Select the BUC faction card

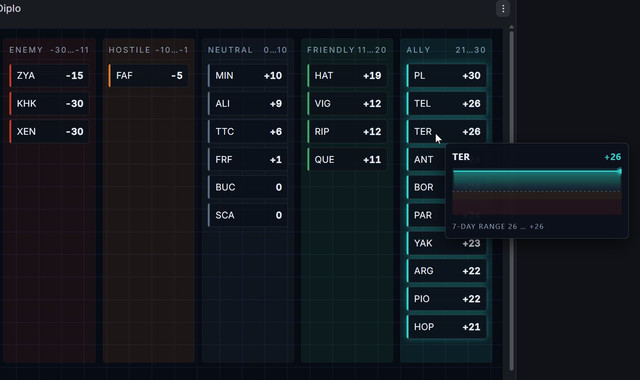pyautogui.click(x=248, y=187)
